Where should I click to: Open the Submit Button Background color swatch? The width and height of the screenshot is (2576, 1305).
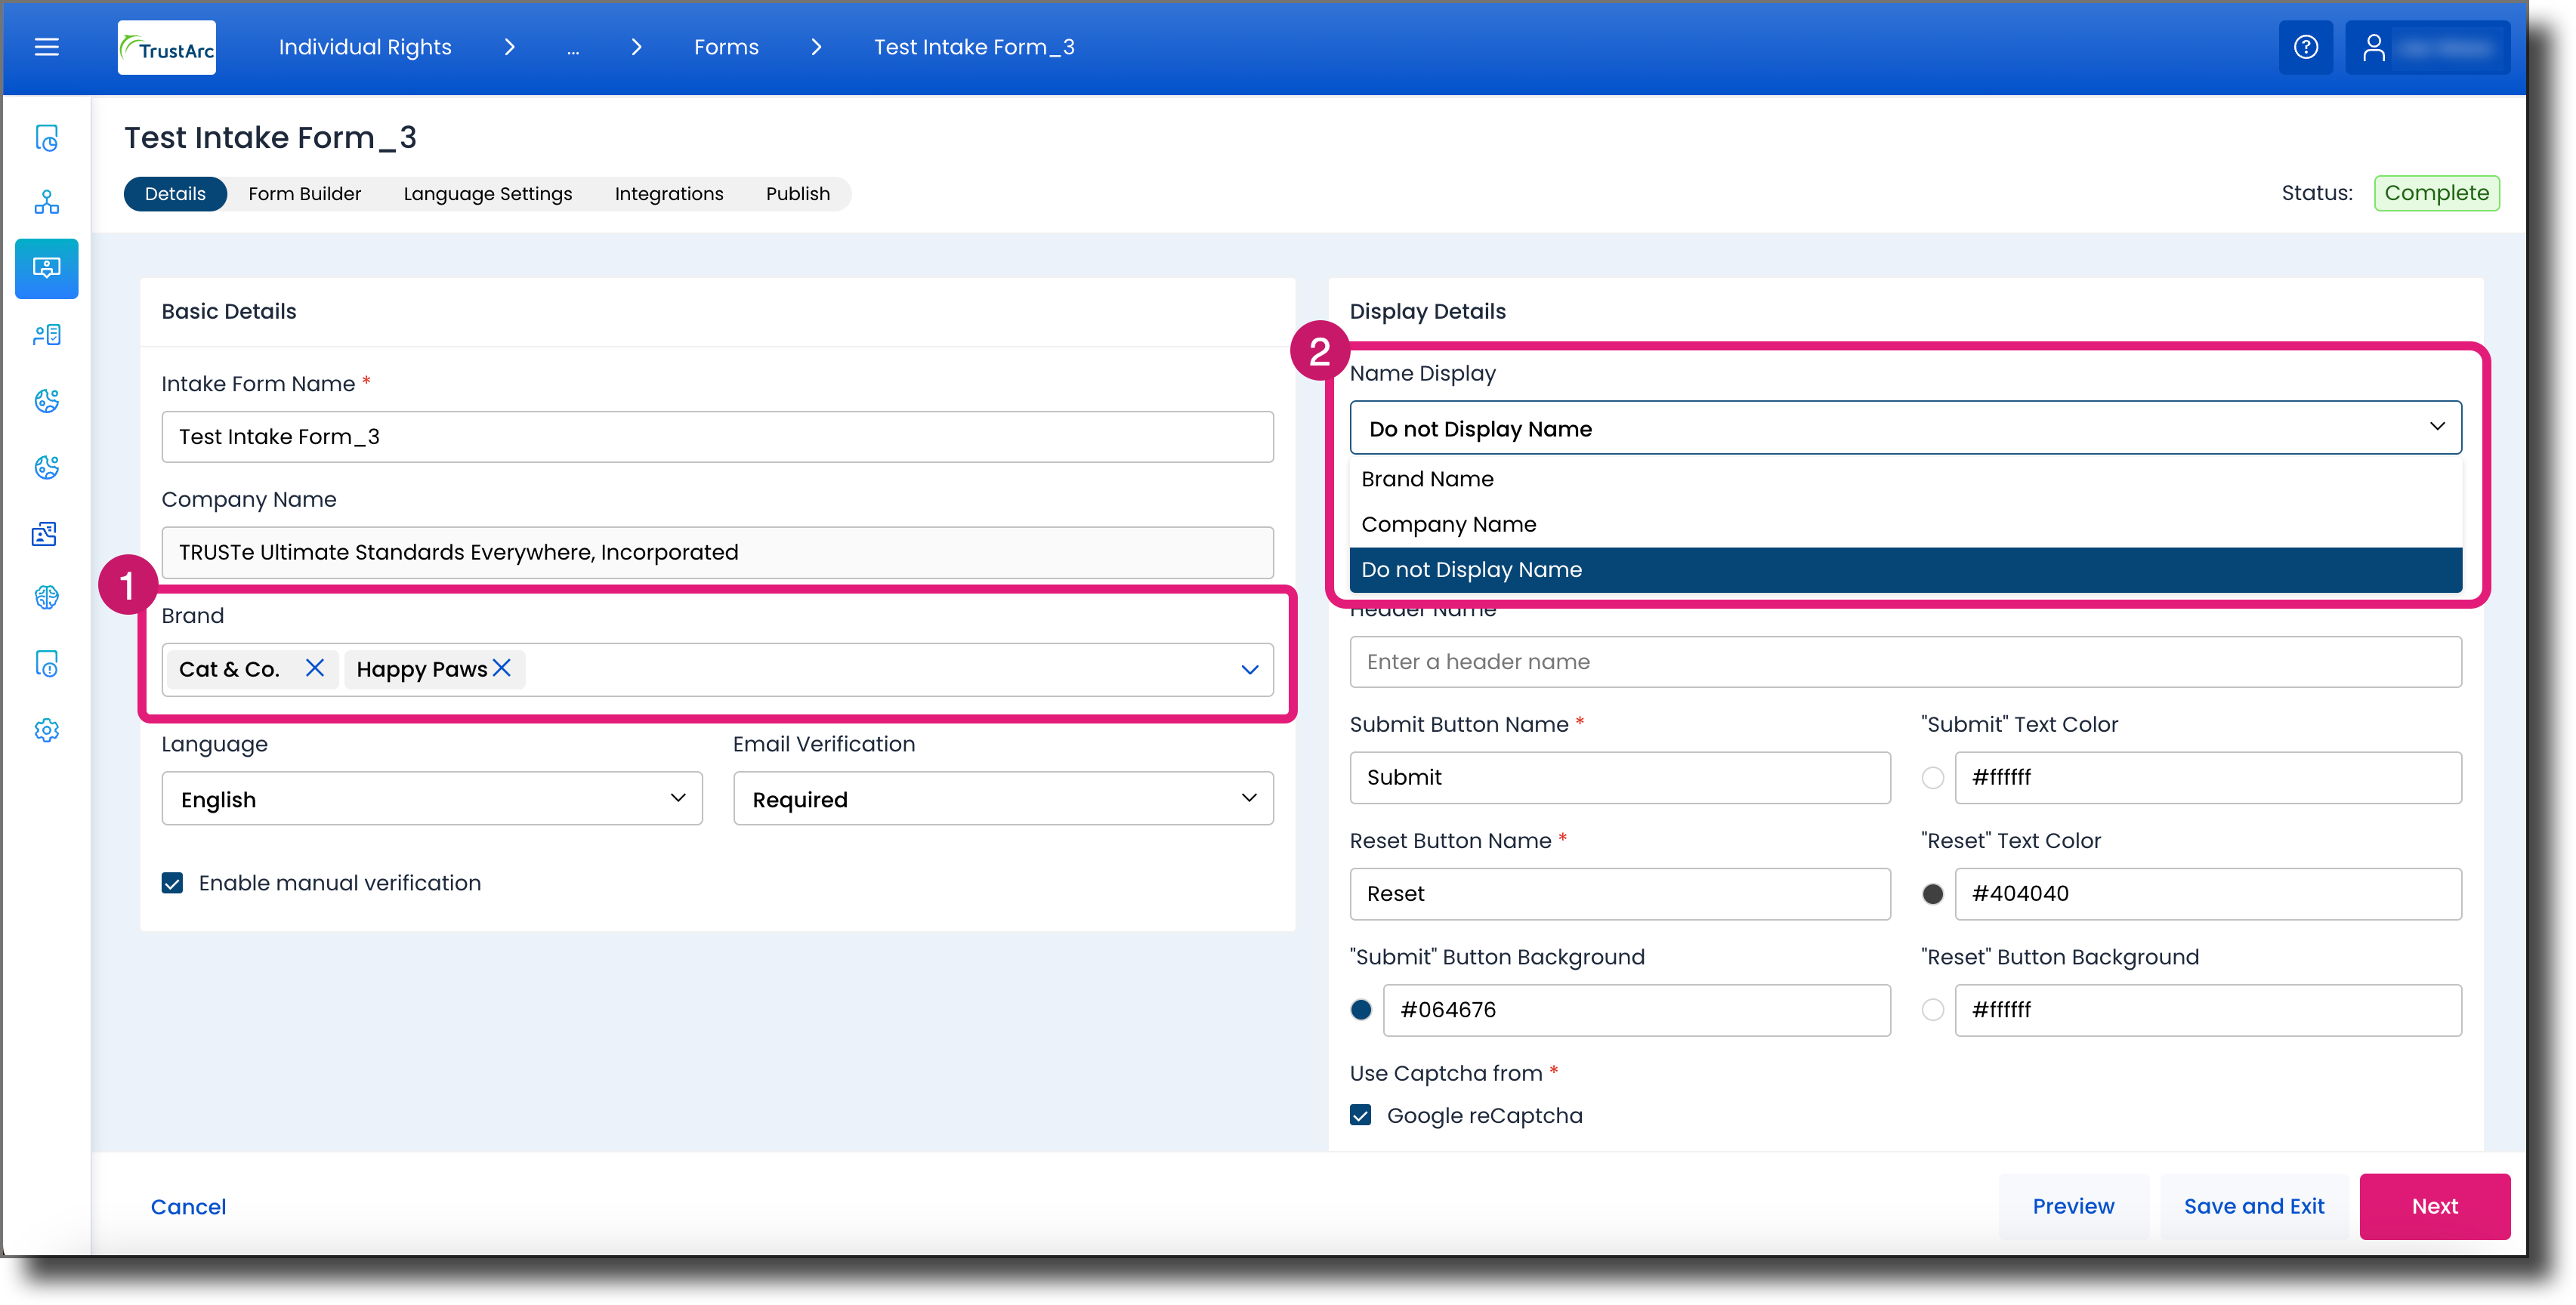pos(1360,1009)
